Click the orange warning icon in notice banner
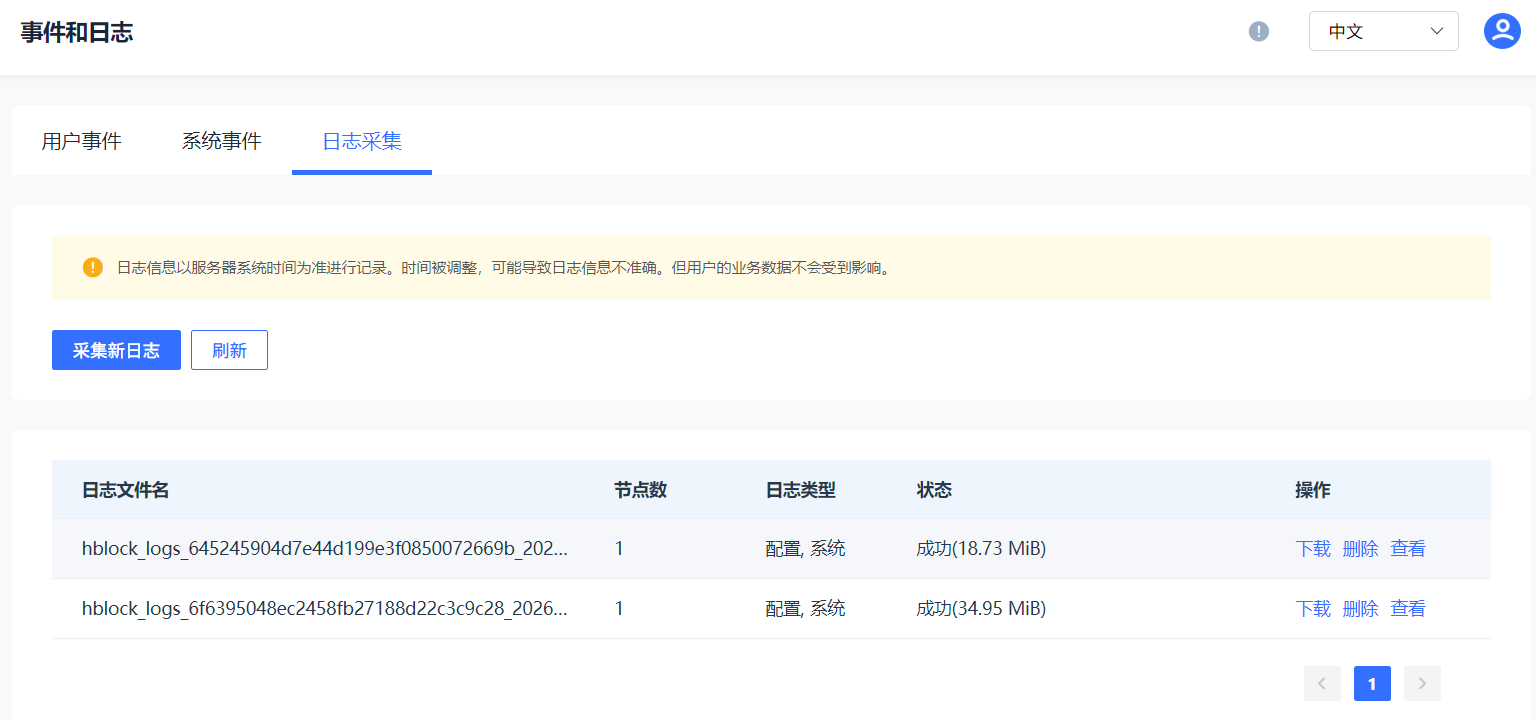1536x720 pixels. [x=93, y=267]
